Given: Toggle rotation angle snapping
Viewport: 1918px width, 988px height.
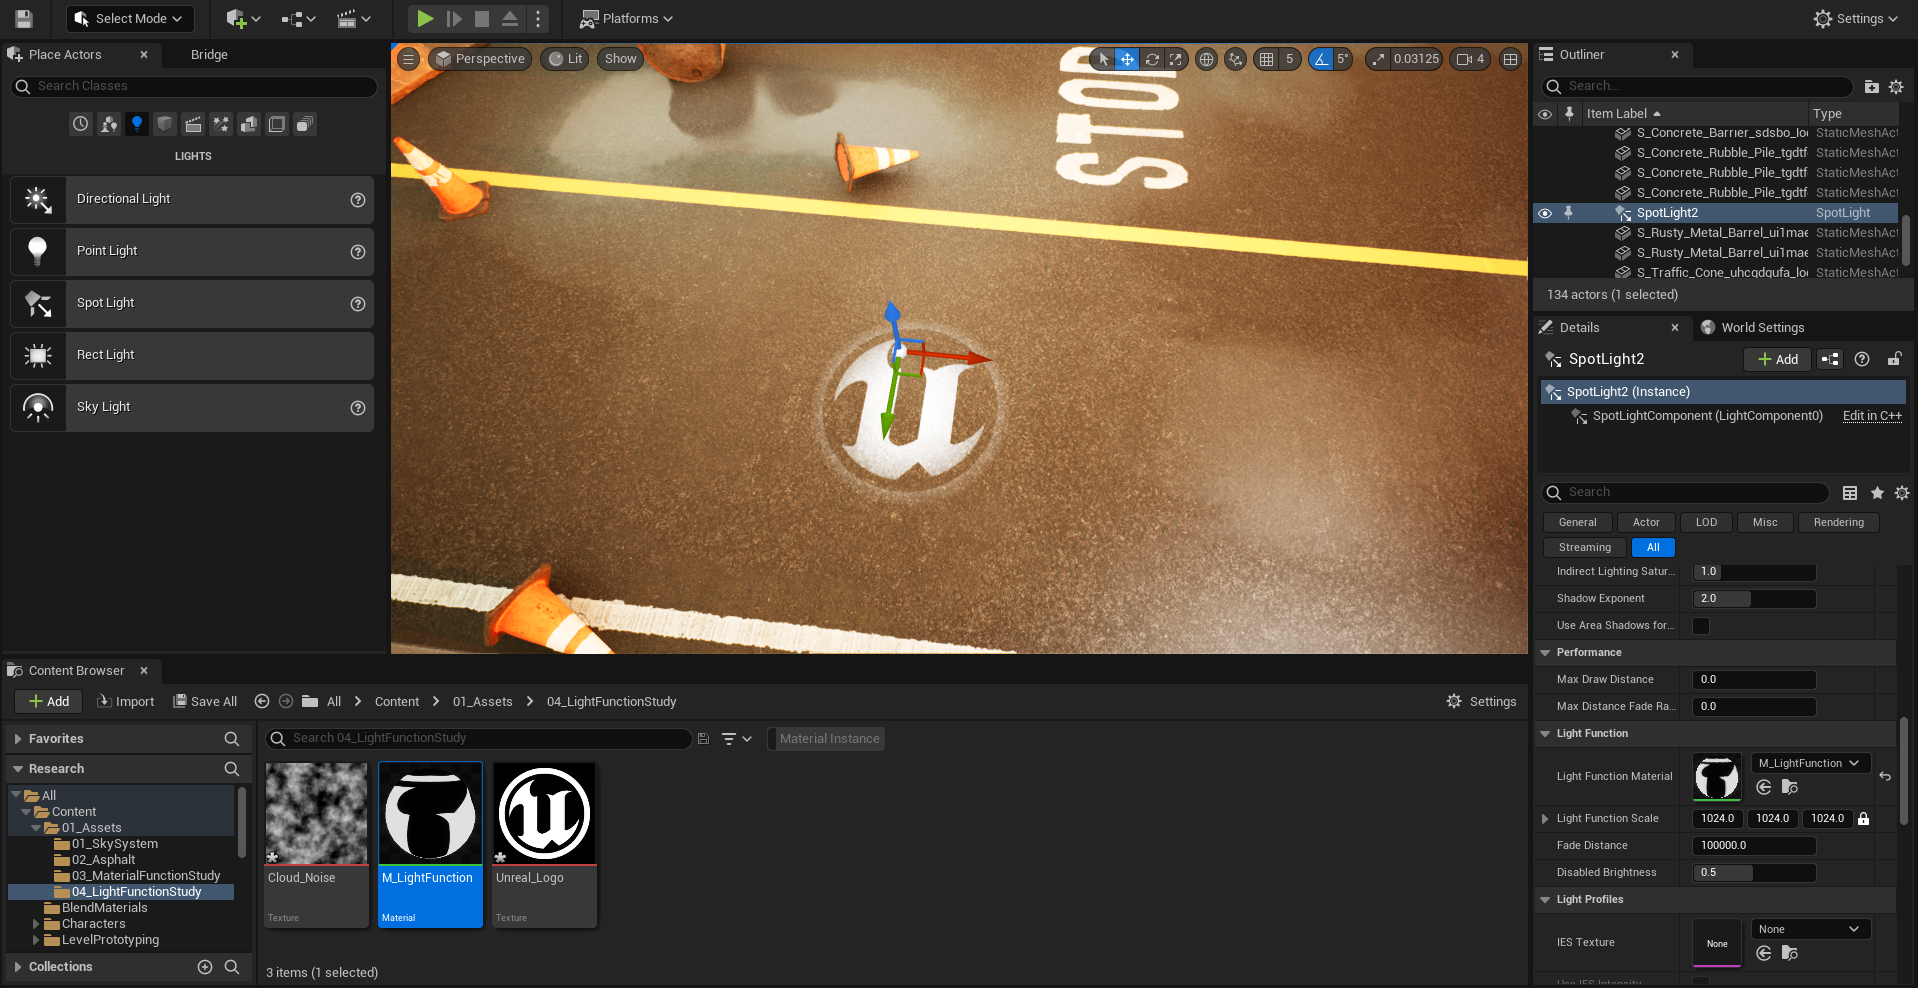Looking at the screenshot, I should [x=1321, y=59].
